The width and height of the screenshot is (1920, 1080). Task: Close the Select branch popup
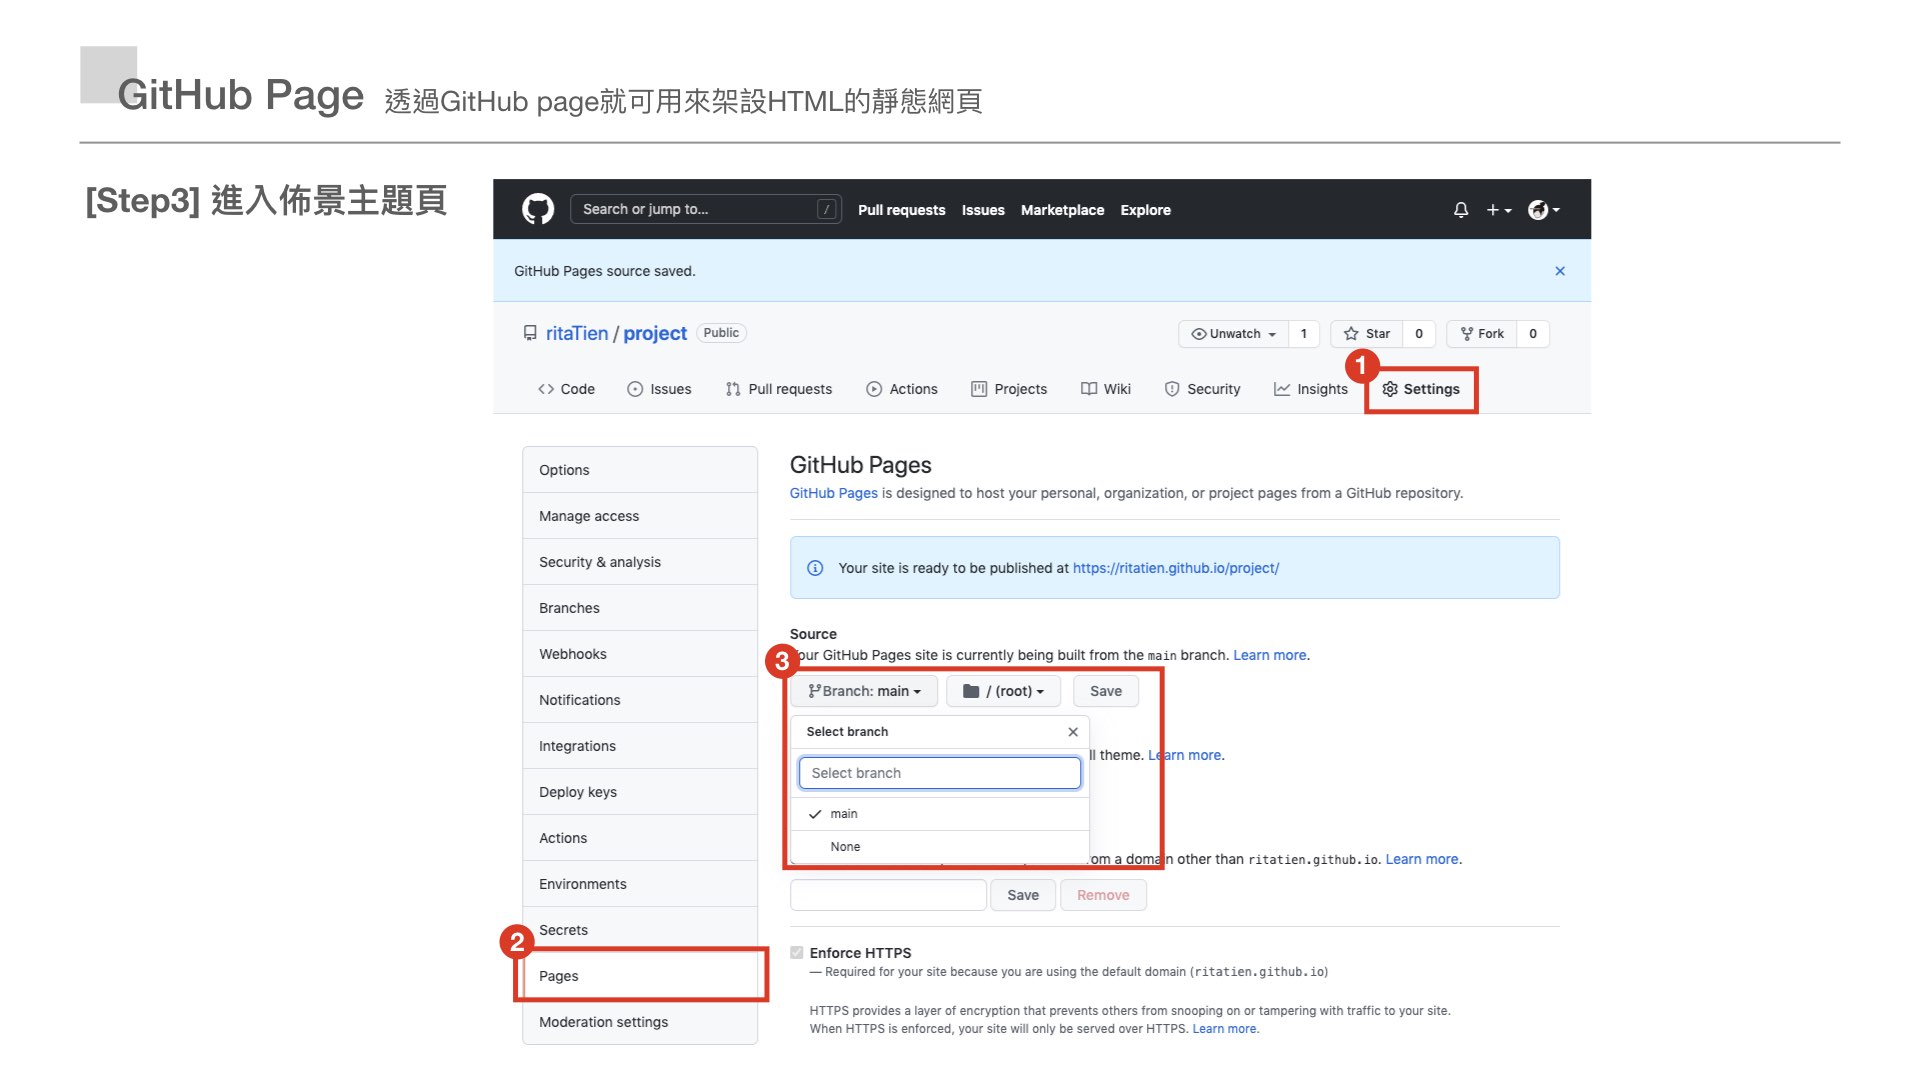pos(1073,732)
